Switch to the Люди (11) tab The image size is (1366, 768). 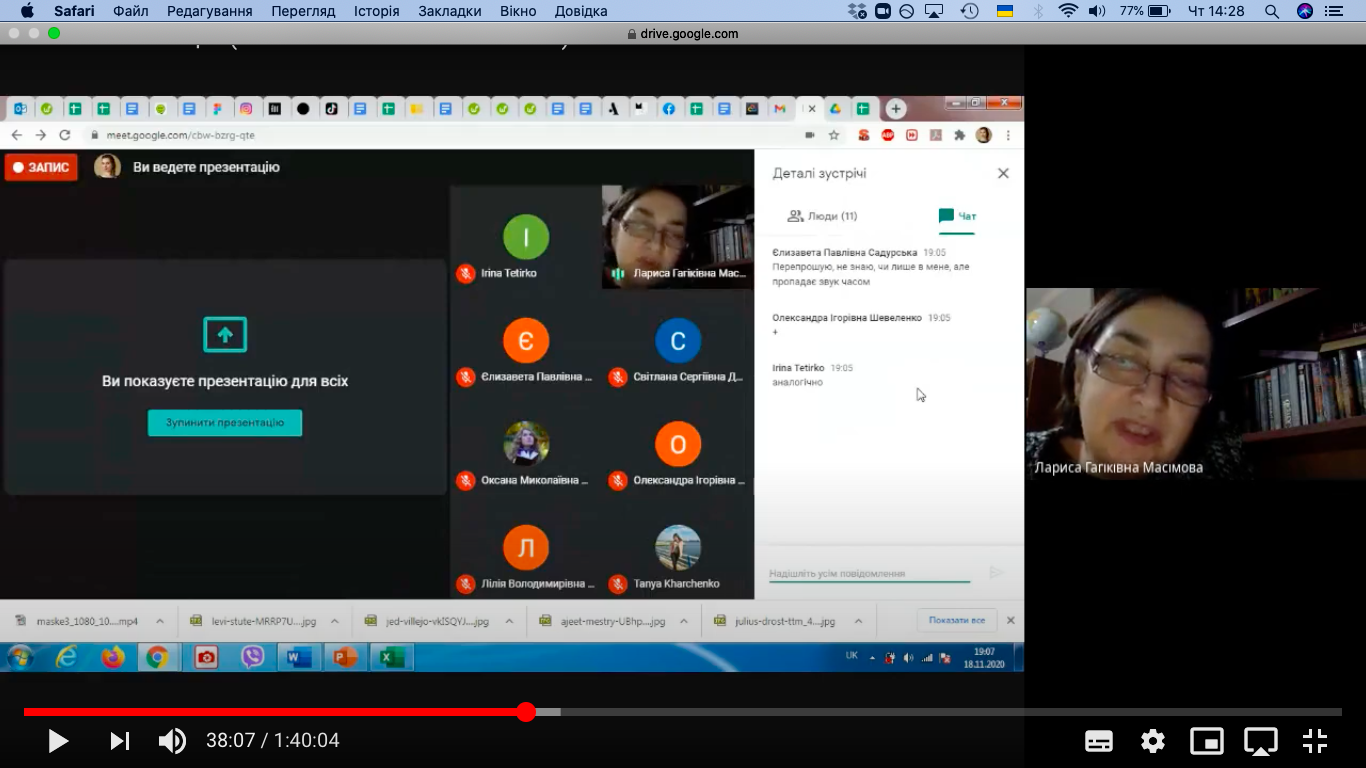pyautogui.click(x=822, y=216)
